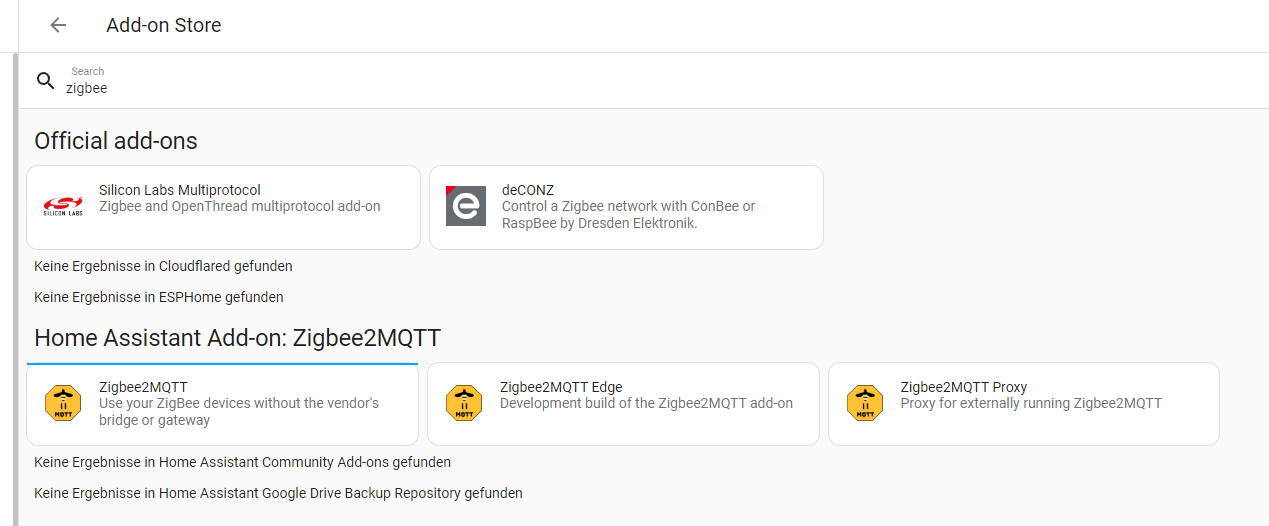This screenshot has width=1269, height=526.
Task: Click the left vertical scrollbar
Action: coord(15,289)
